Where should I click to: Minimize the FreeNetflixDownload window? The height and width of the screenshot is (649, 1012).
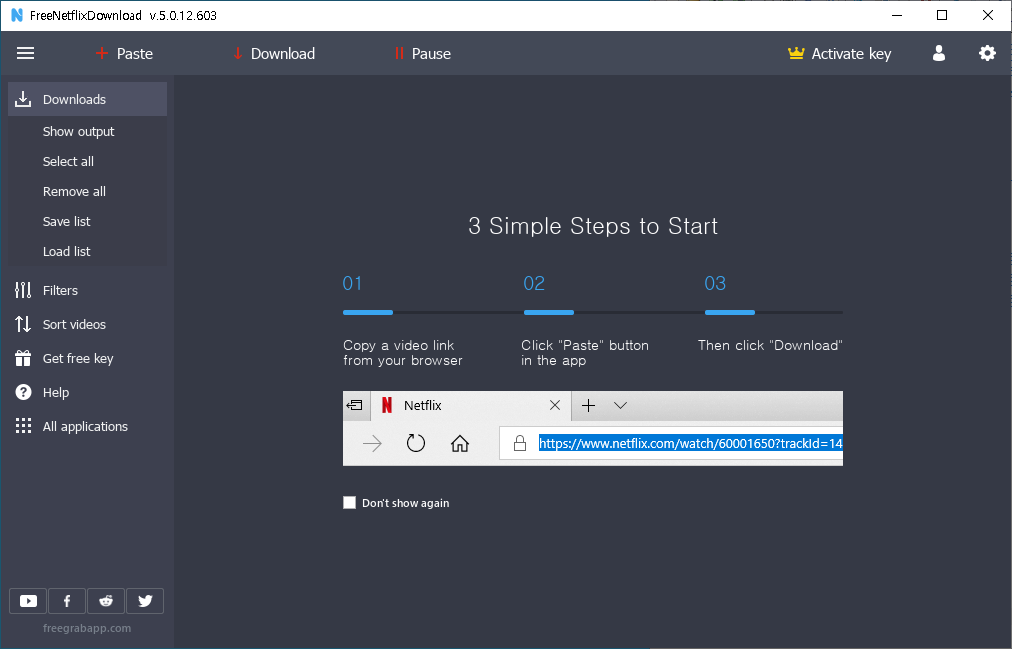click(x=896, y=15)
